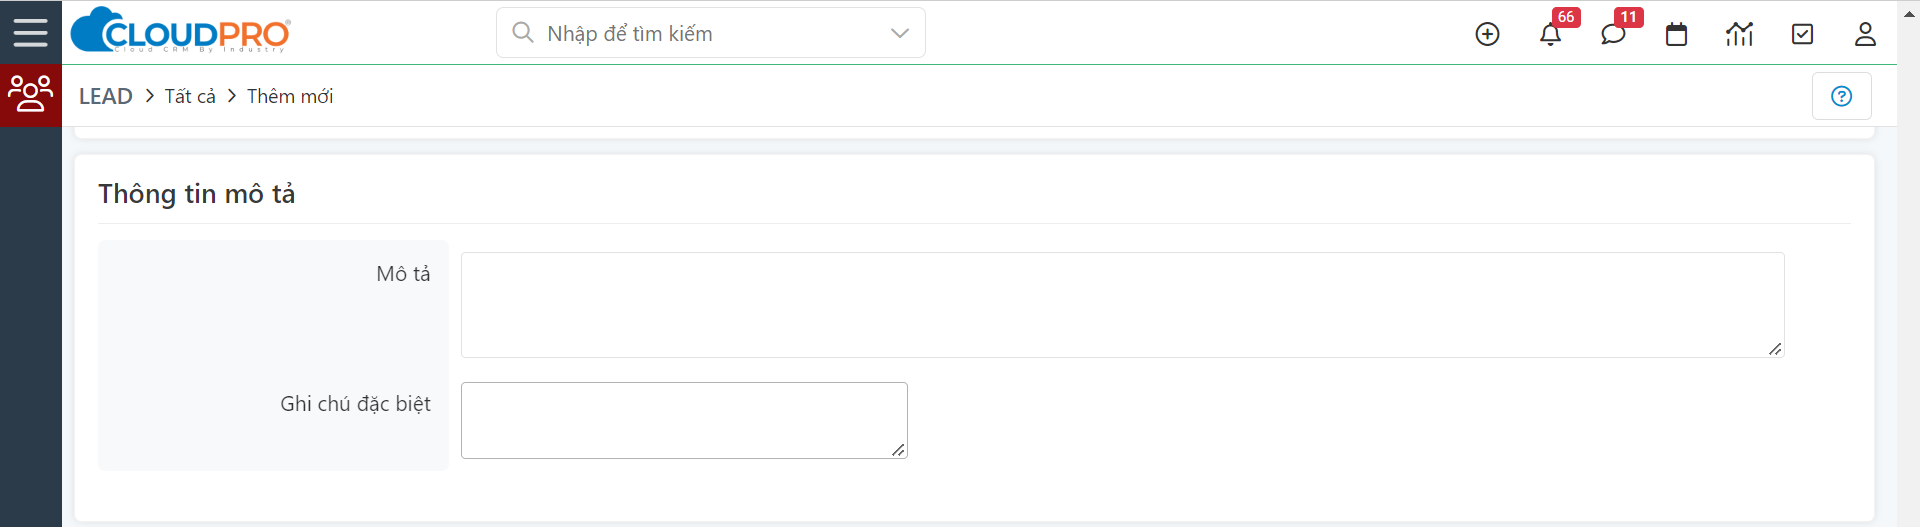Click inside the 'Mô tả' text area
1920x527 pixels.
click(1122, 305)
